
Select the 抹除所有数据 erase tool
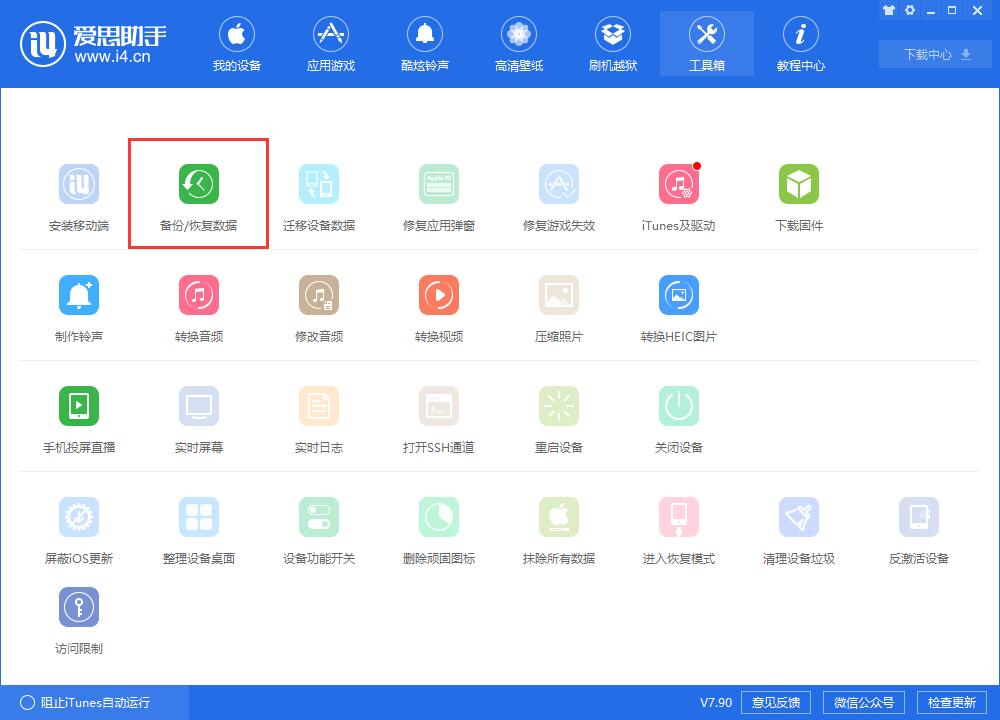(x=558, y=527)
